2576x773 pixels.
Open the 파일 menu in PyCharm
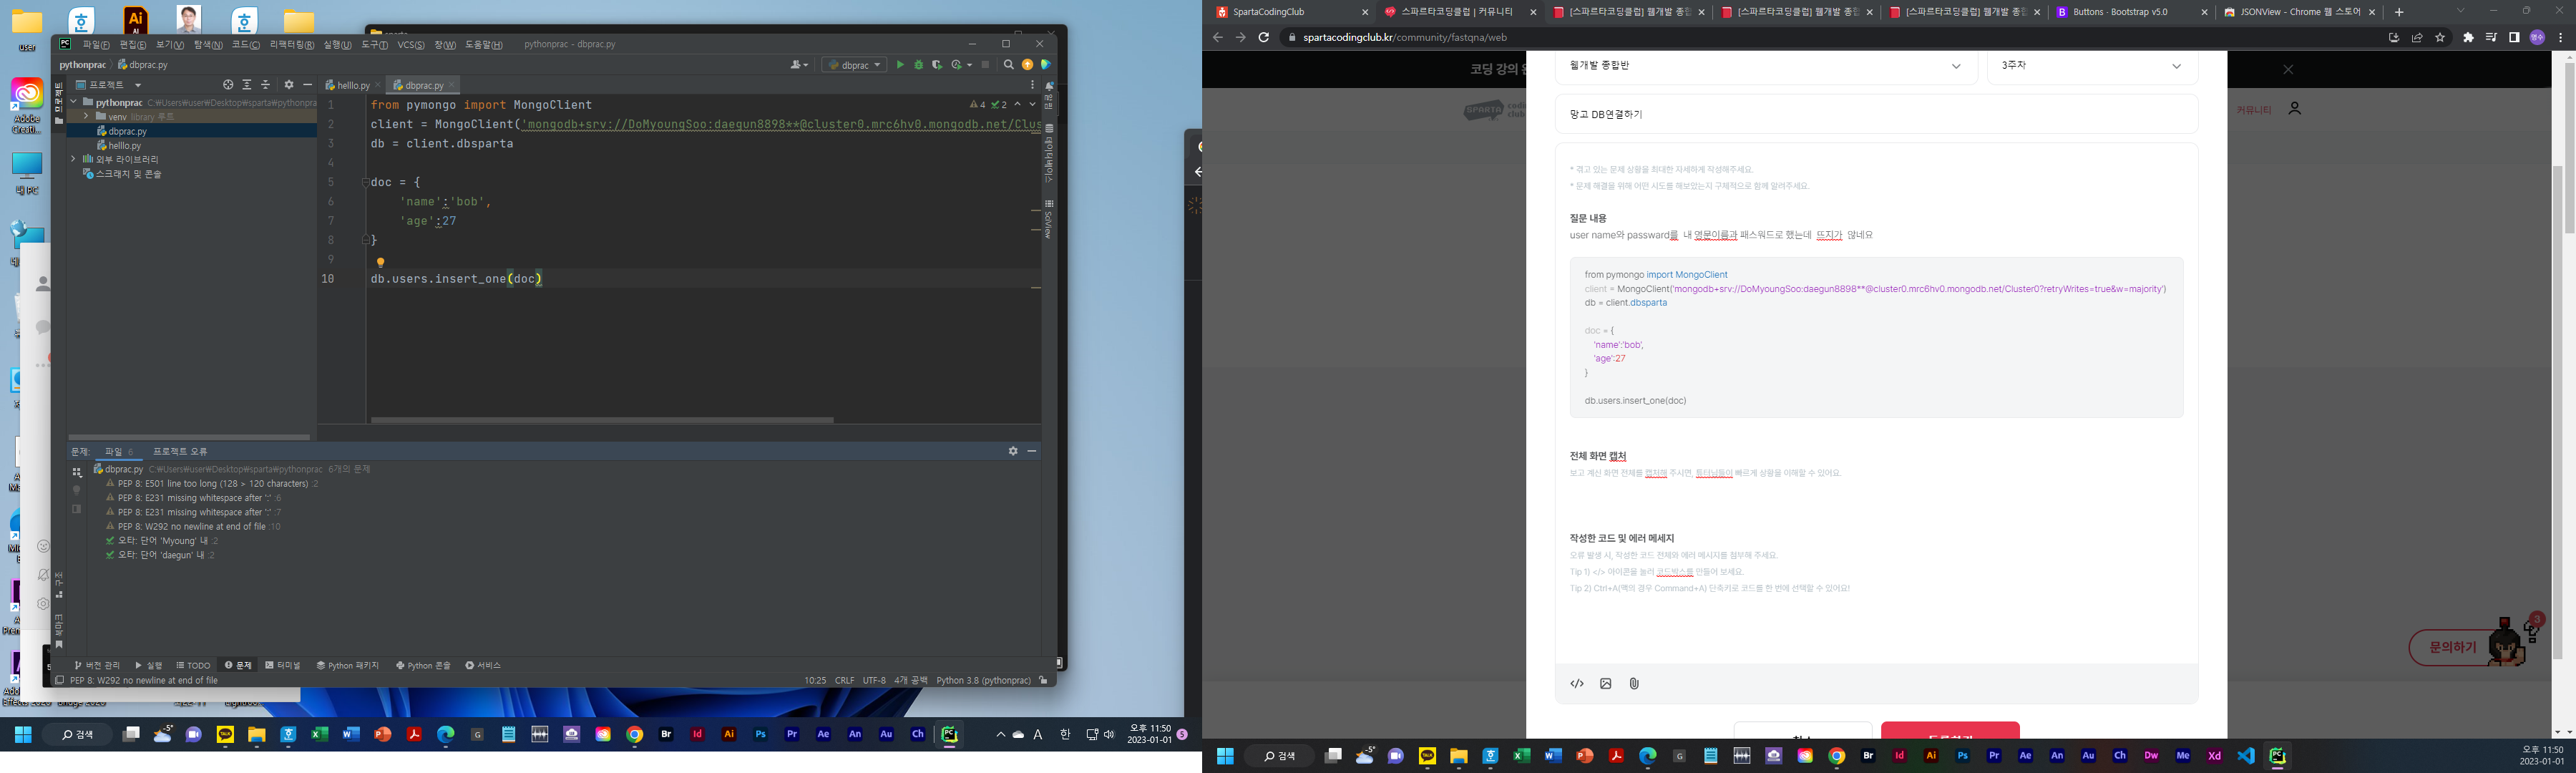pyautogui.click(x=96, y=45)
